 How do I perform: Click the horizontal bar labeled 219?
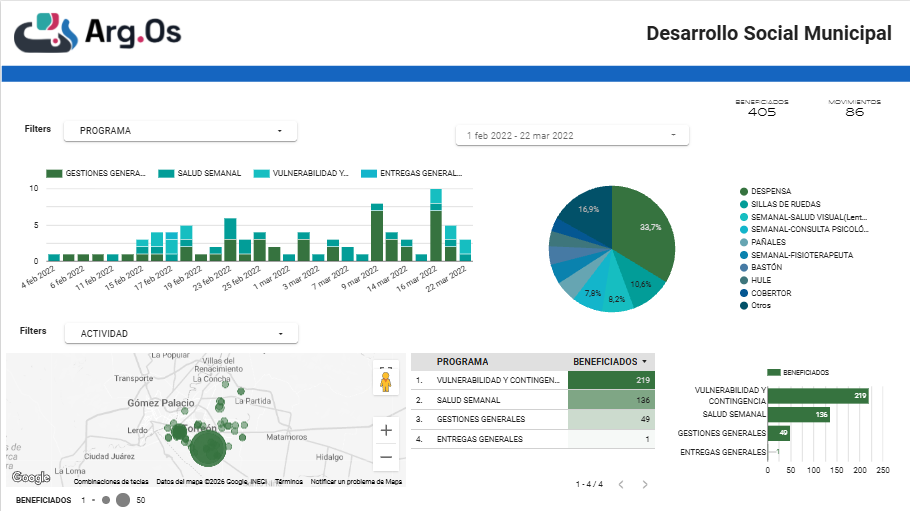coord(818,395)
